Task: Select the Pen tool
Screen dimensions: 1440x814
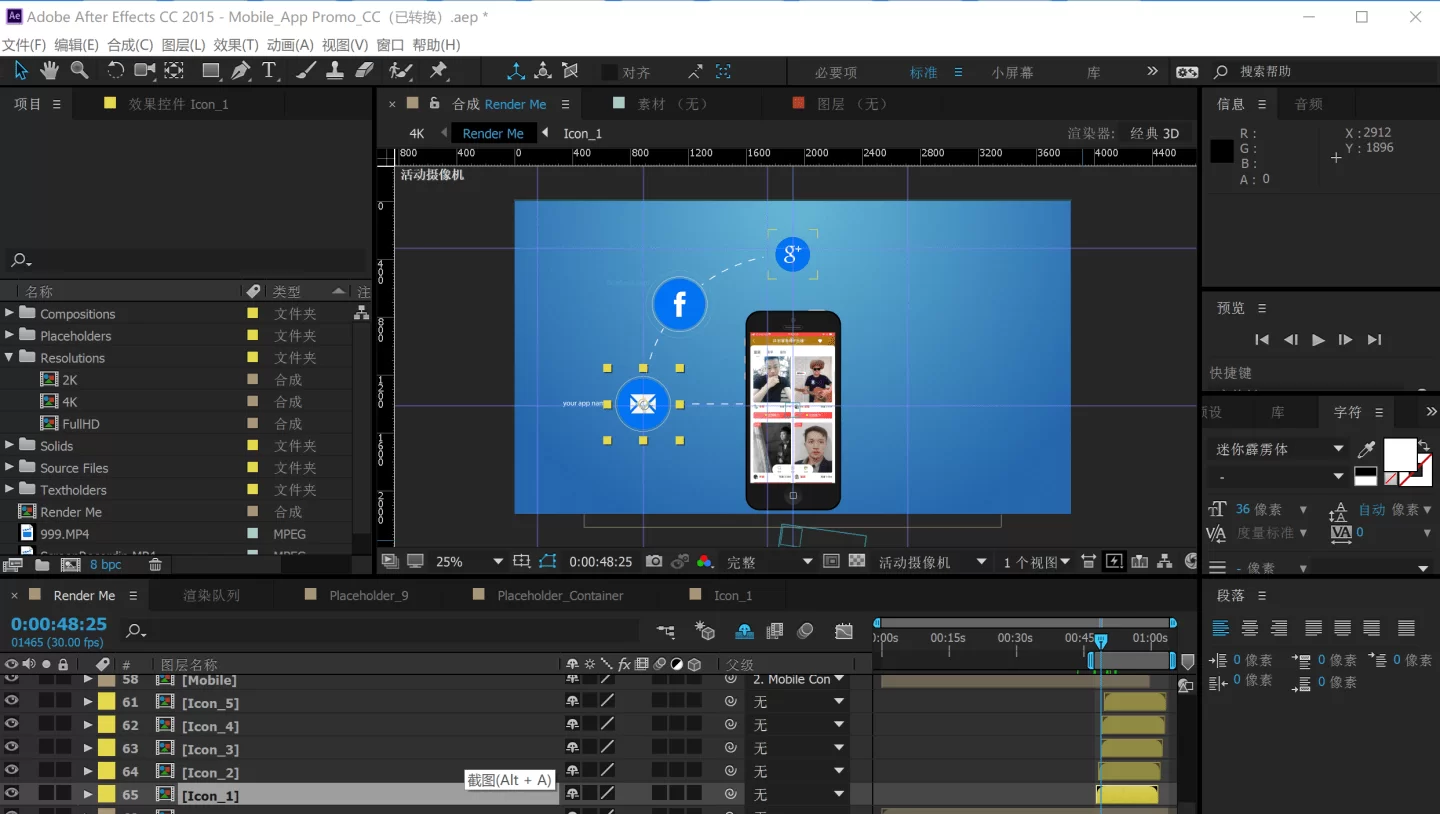Action: pyautogui.click(x=241, y=70)
